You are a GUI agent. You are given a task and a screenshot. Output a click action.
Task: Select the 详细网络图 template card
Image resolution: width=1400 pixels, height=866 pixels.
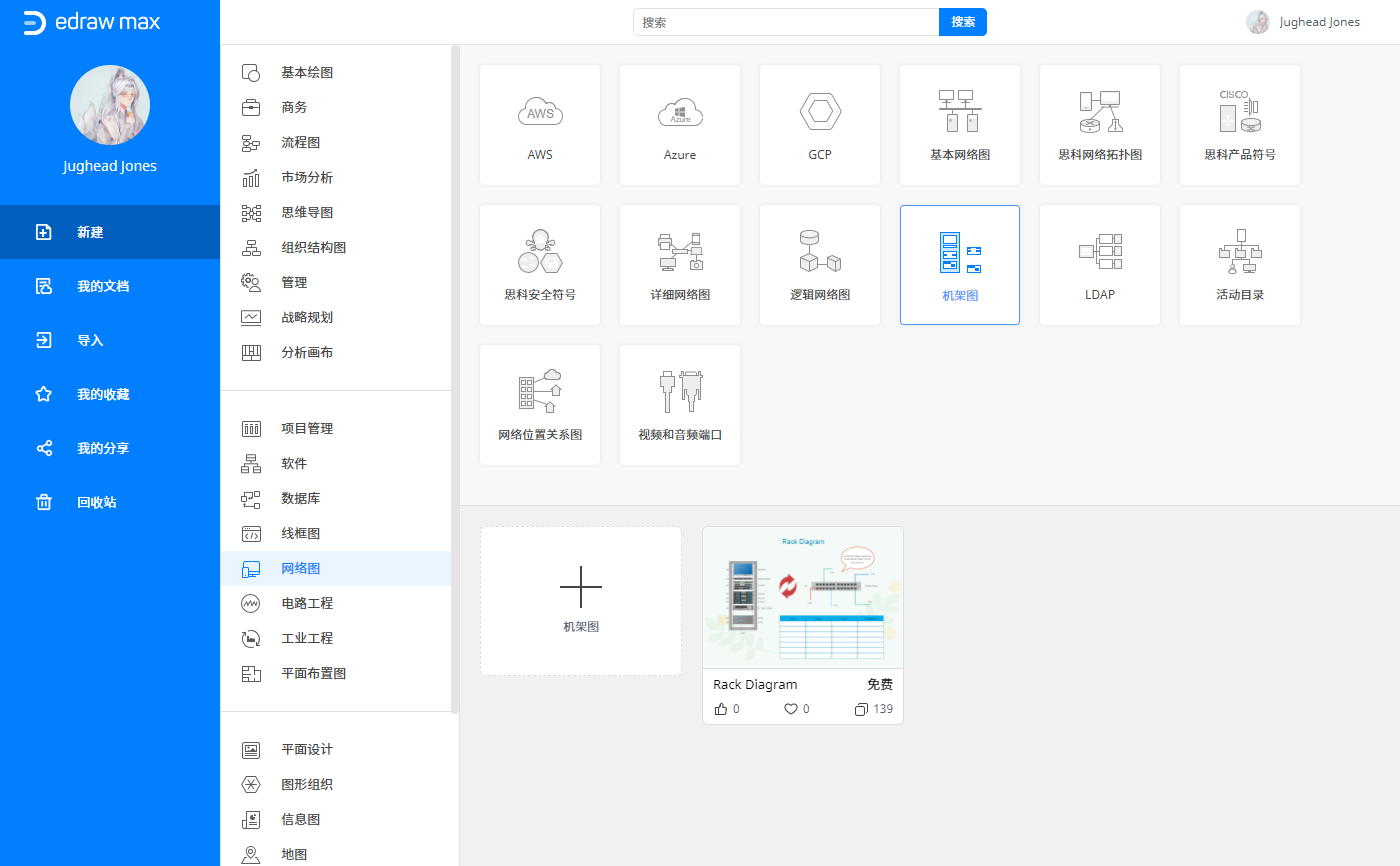pos(680,265)
